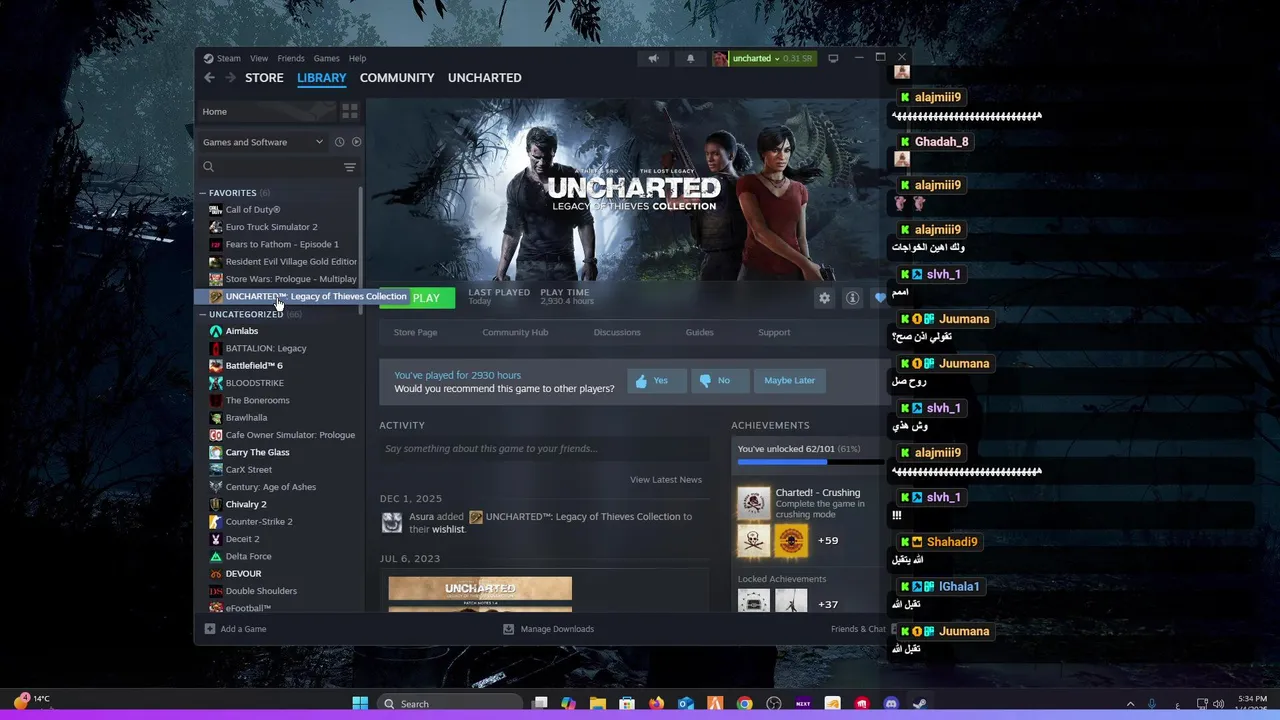Show ready-to-play games filter icon
1280x720 pixels.
[356, 142]
